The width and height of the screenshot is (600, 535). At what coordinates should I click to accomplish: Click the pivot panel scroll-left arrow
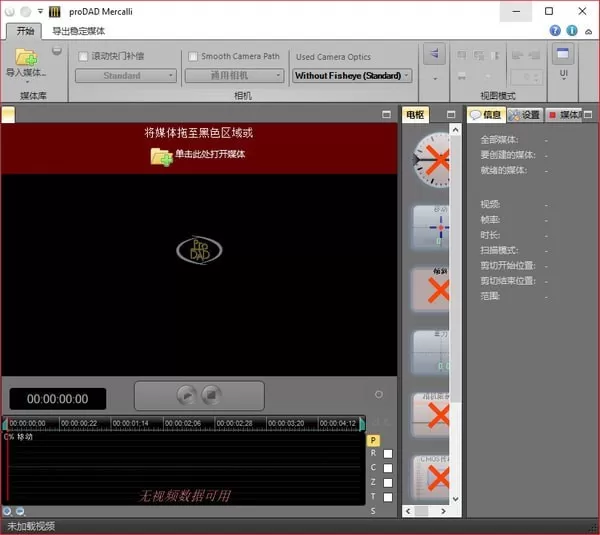coord(408,511)
